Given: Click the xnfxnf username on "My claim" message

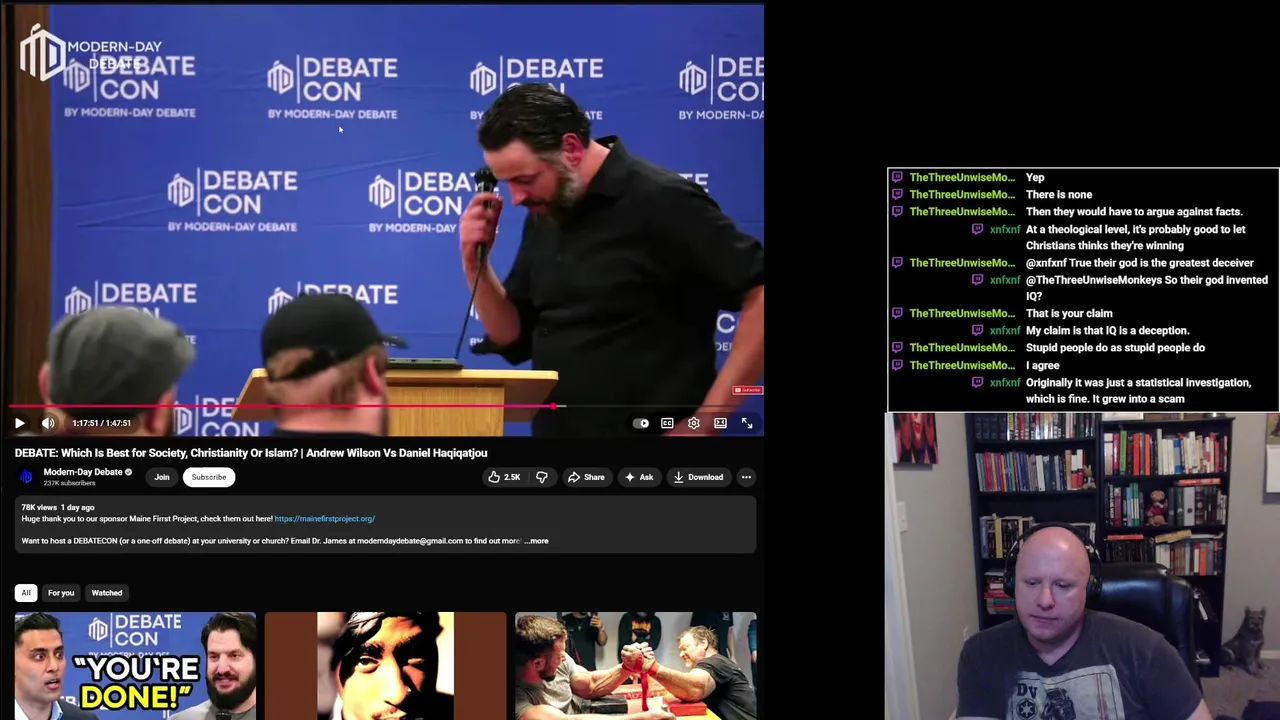Looking at the screenshot, I should click(x=1005, y=331).
